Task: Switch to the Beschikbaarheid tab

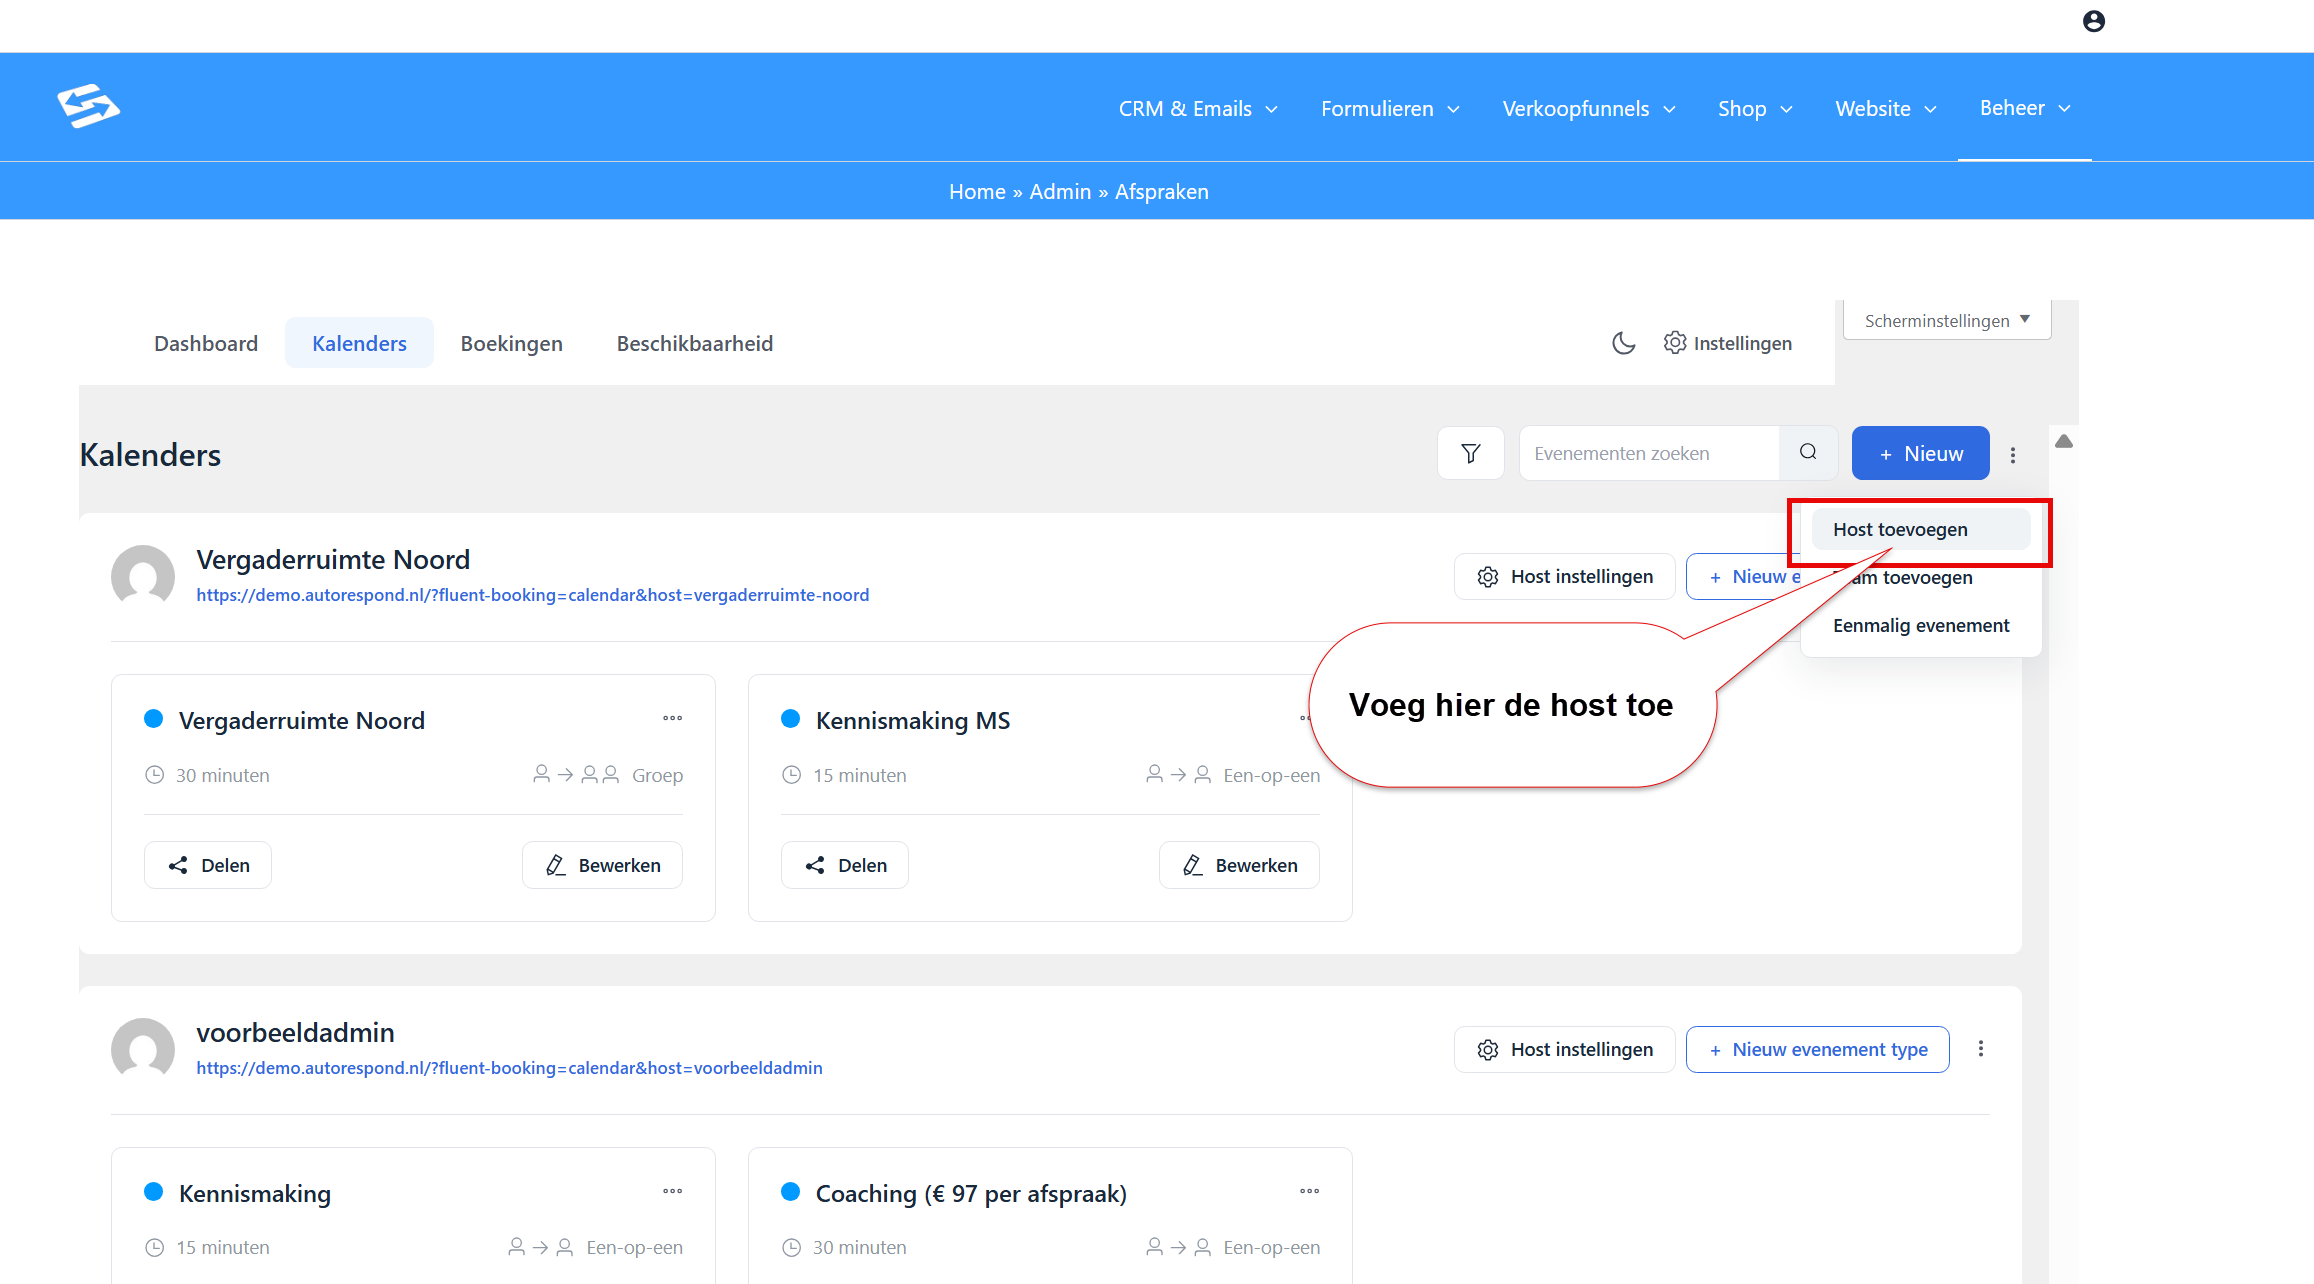Action: pyautogui.click(x=694, y=343)
